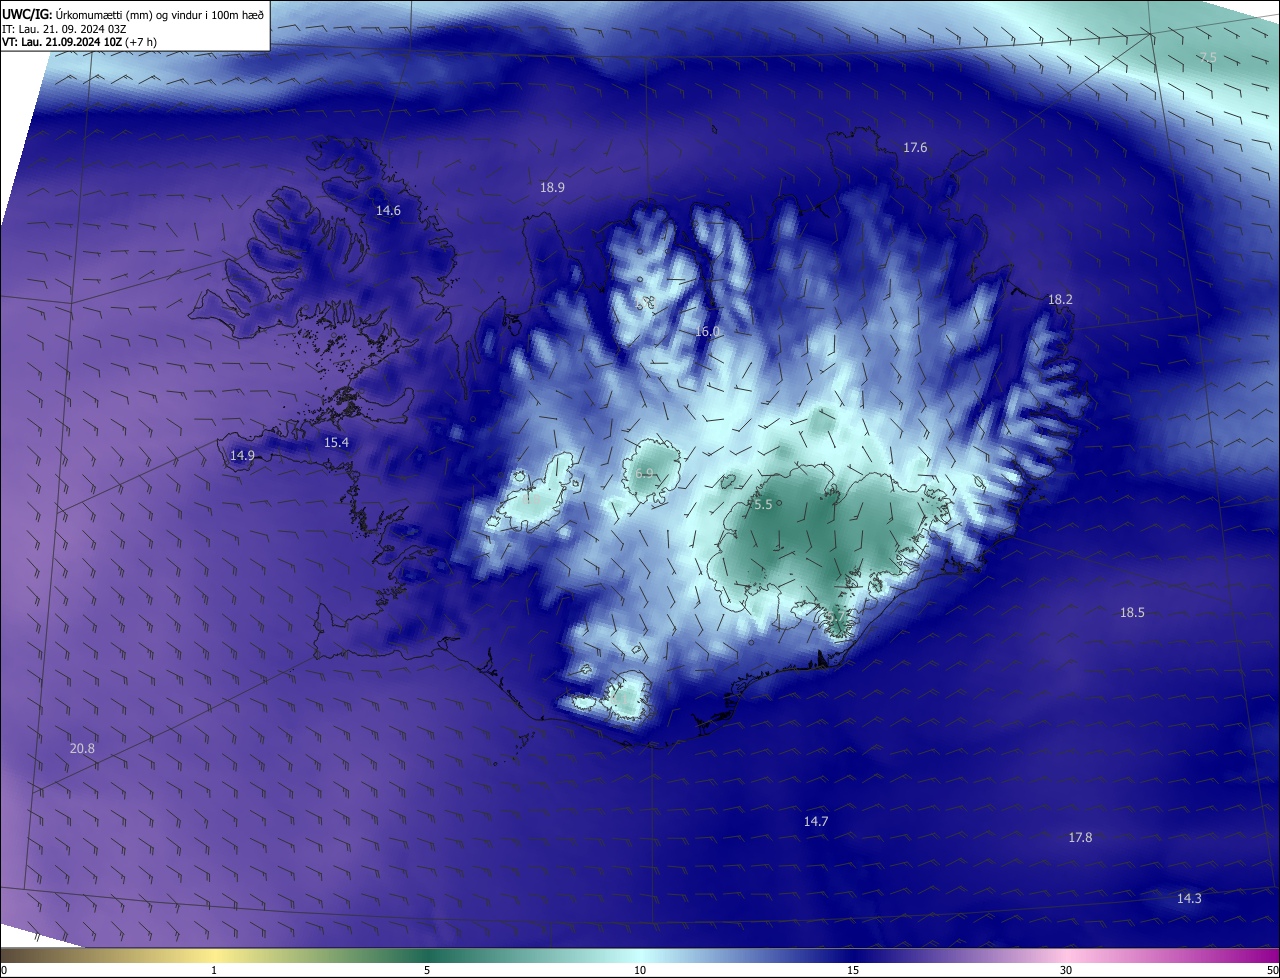The image size is (1280, 978).
Task: Select the initial time line 'IT: Lau. 21. 09. 2024 03Z'
Action: [x=63, y=28]
